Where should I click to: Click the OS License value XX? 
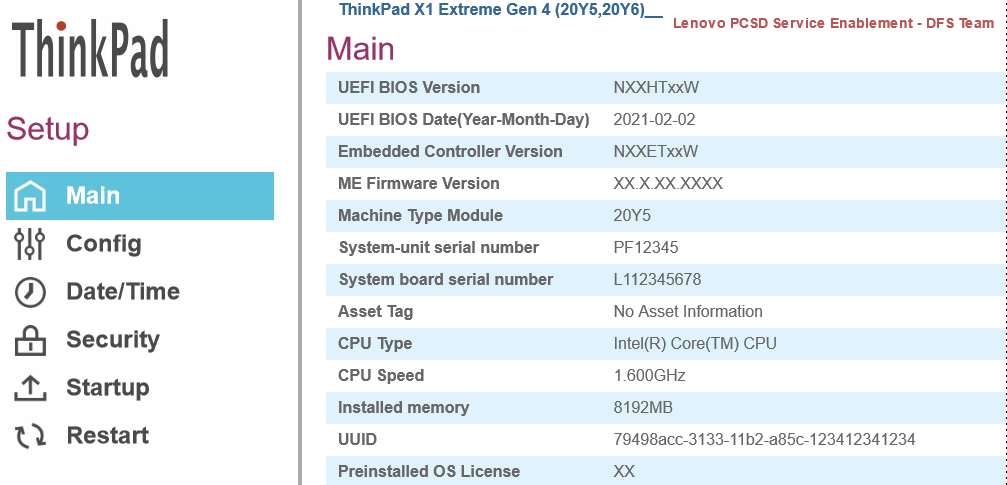[624, 472]
